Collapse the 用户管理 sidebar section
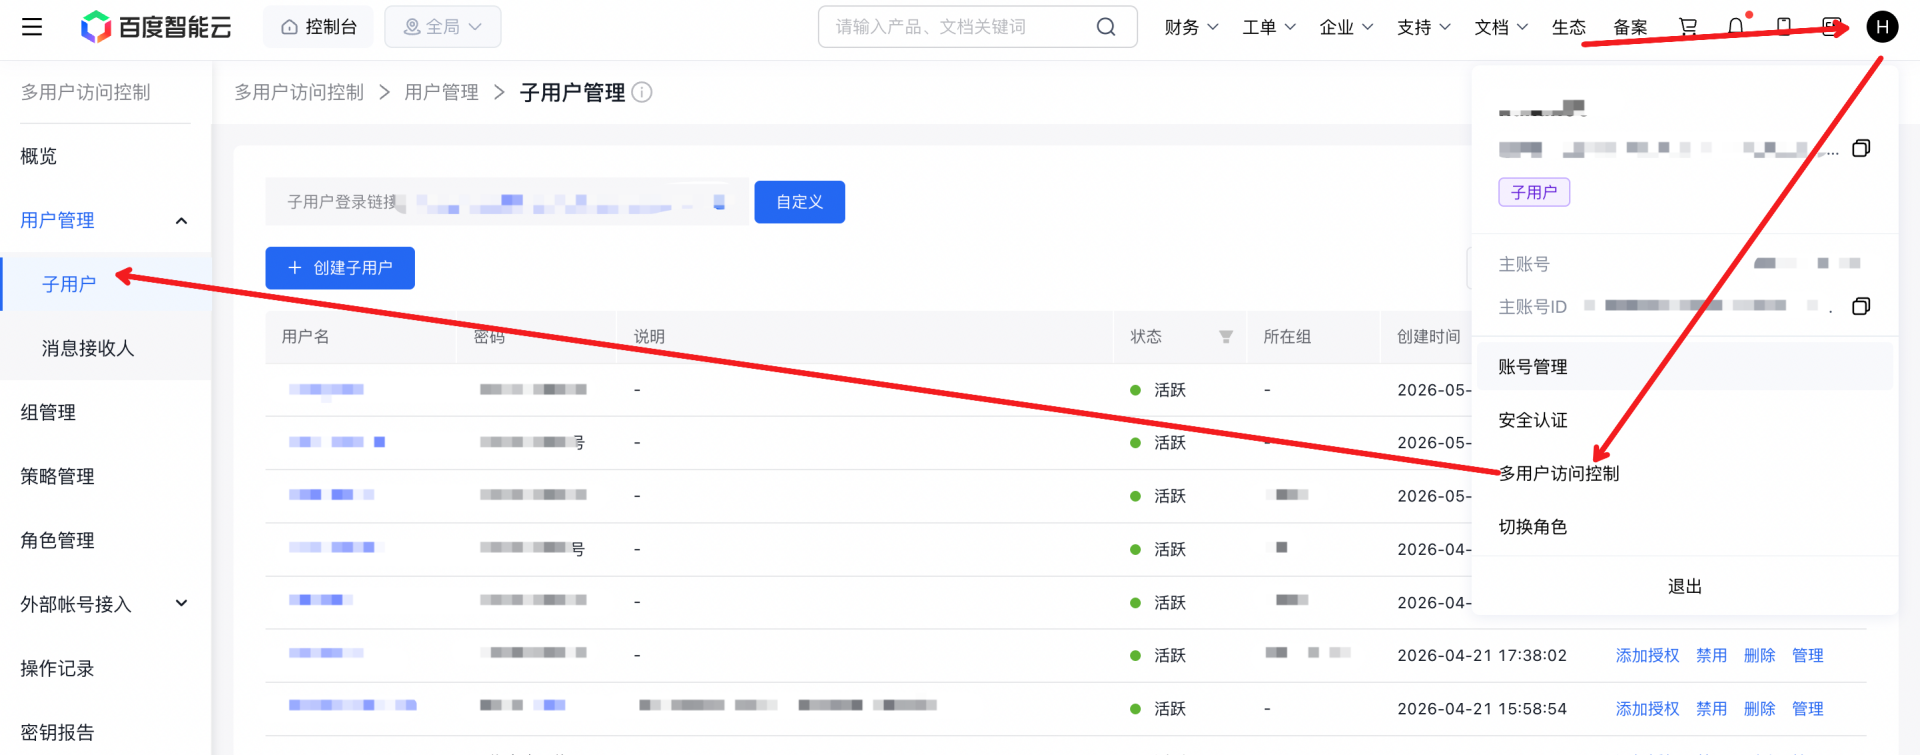This screenshot has height=755, width=1920. pyautogui.click(x=181, y=220)
